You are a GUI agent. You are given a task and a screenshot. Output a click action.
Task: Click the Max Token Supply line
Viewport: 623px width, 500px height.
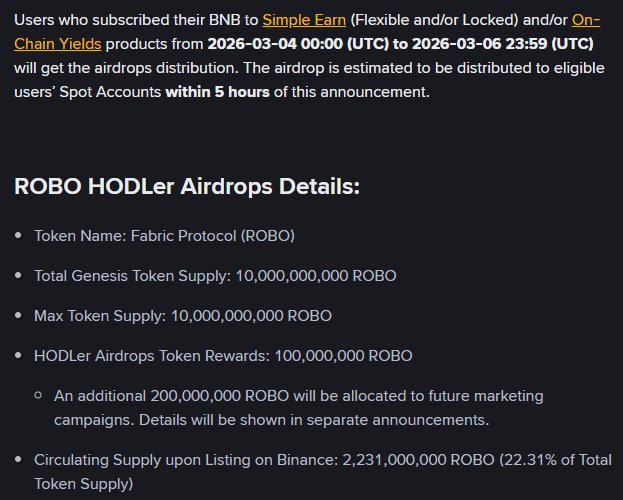[182, 315]
